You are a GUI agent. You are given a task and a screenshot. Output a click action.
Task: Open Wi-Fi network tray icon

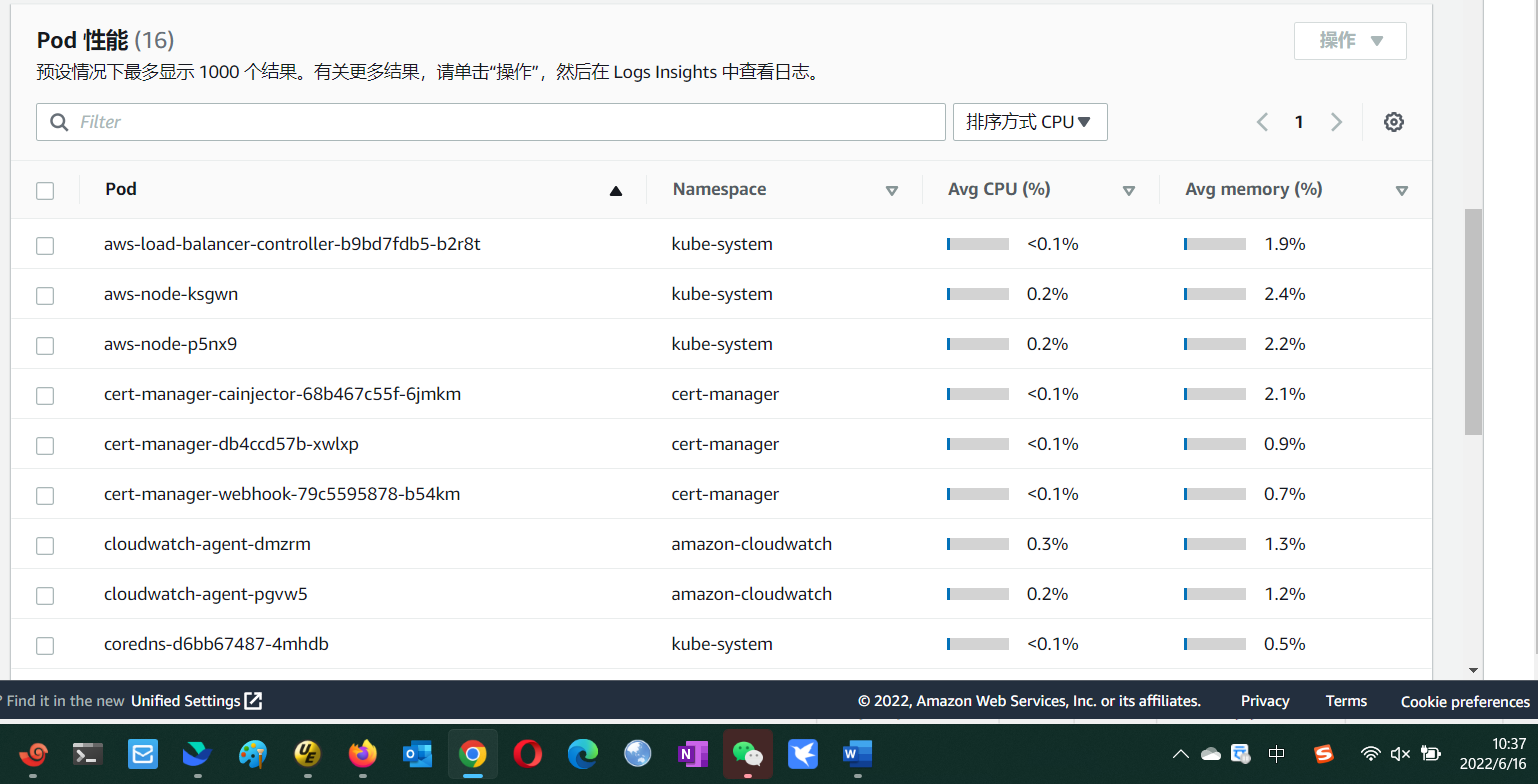click(x=1371, y=754)
